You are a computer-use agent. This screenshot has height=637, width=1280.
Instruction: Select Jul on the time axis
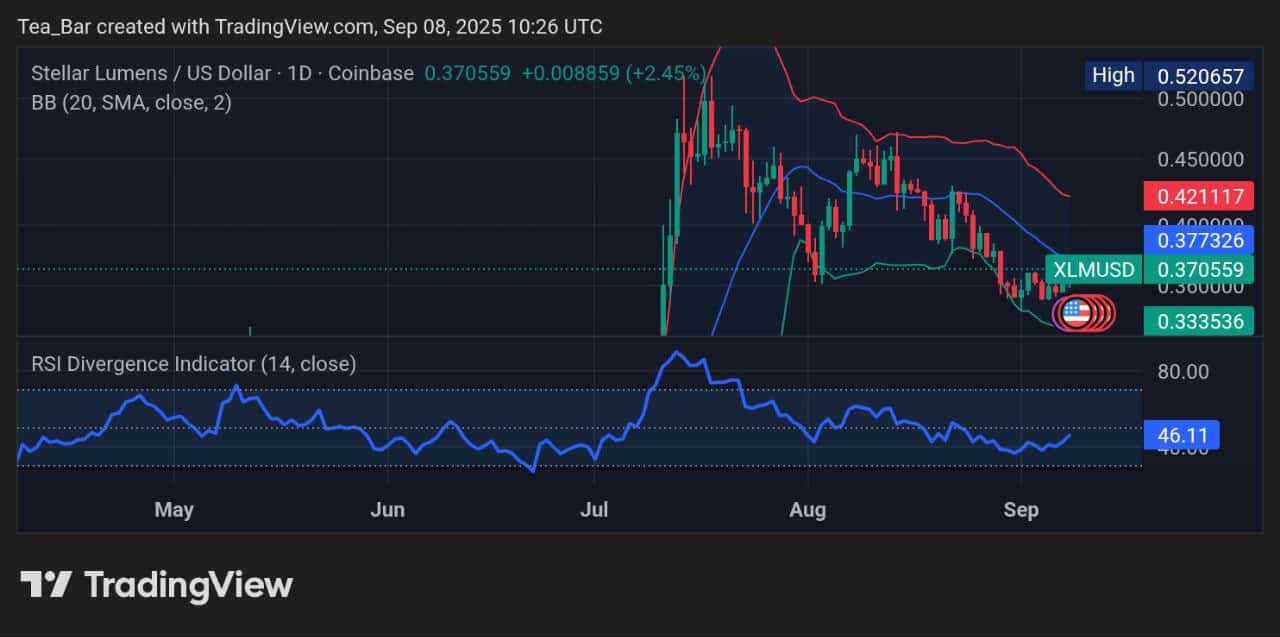point(594,510)
